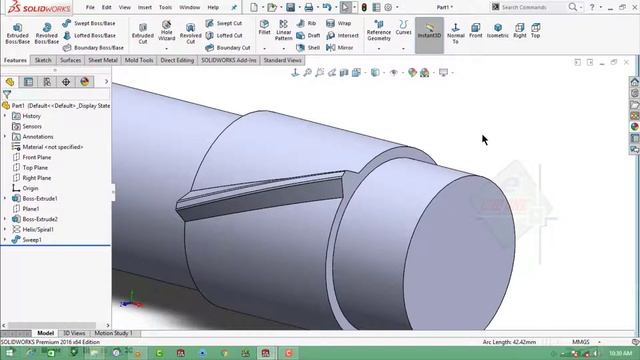Choose Lofted Boss/Base
This screenshot has width=640, height=360.
pyautogui.click(x=89, y=36)
